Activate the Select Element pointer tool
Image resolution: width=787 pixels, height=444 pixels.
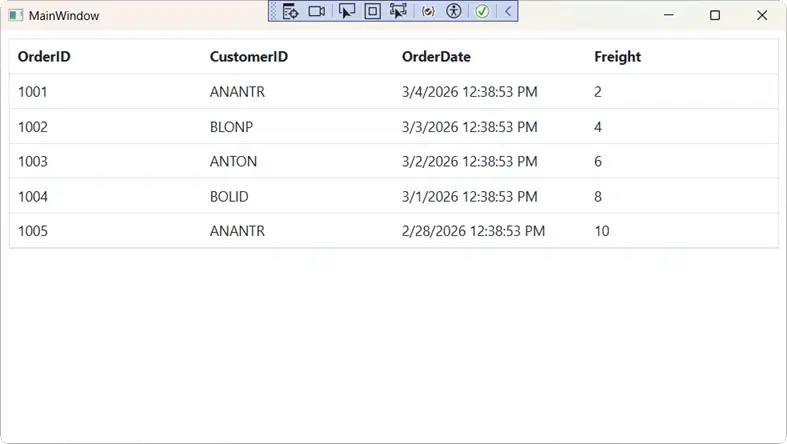coord(347,11)
